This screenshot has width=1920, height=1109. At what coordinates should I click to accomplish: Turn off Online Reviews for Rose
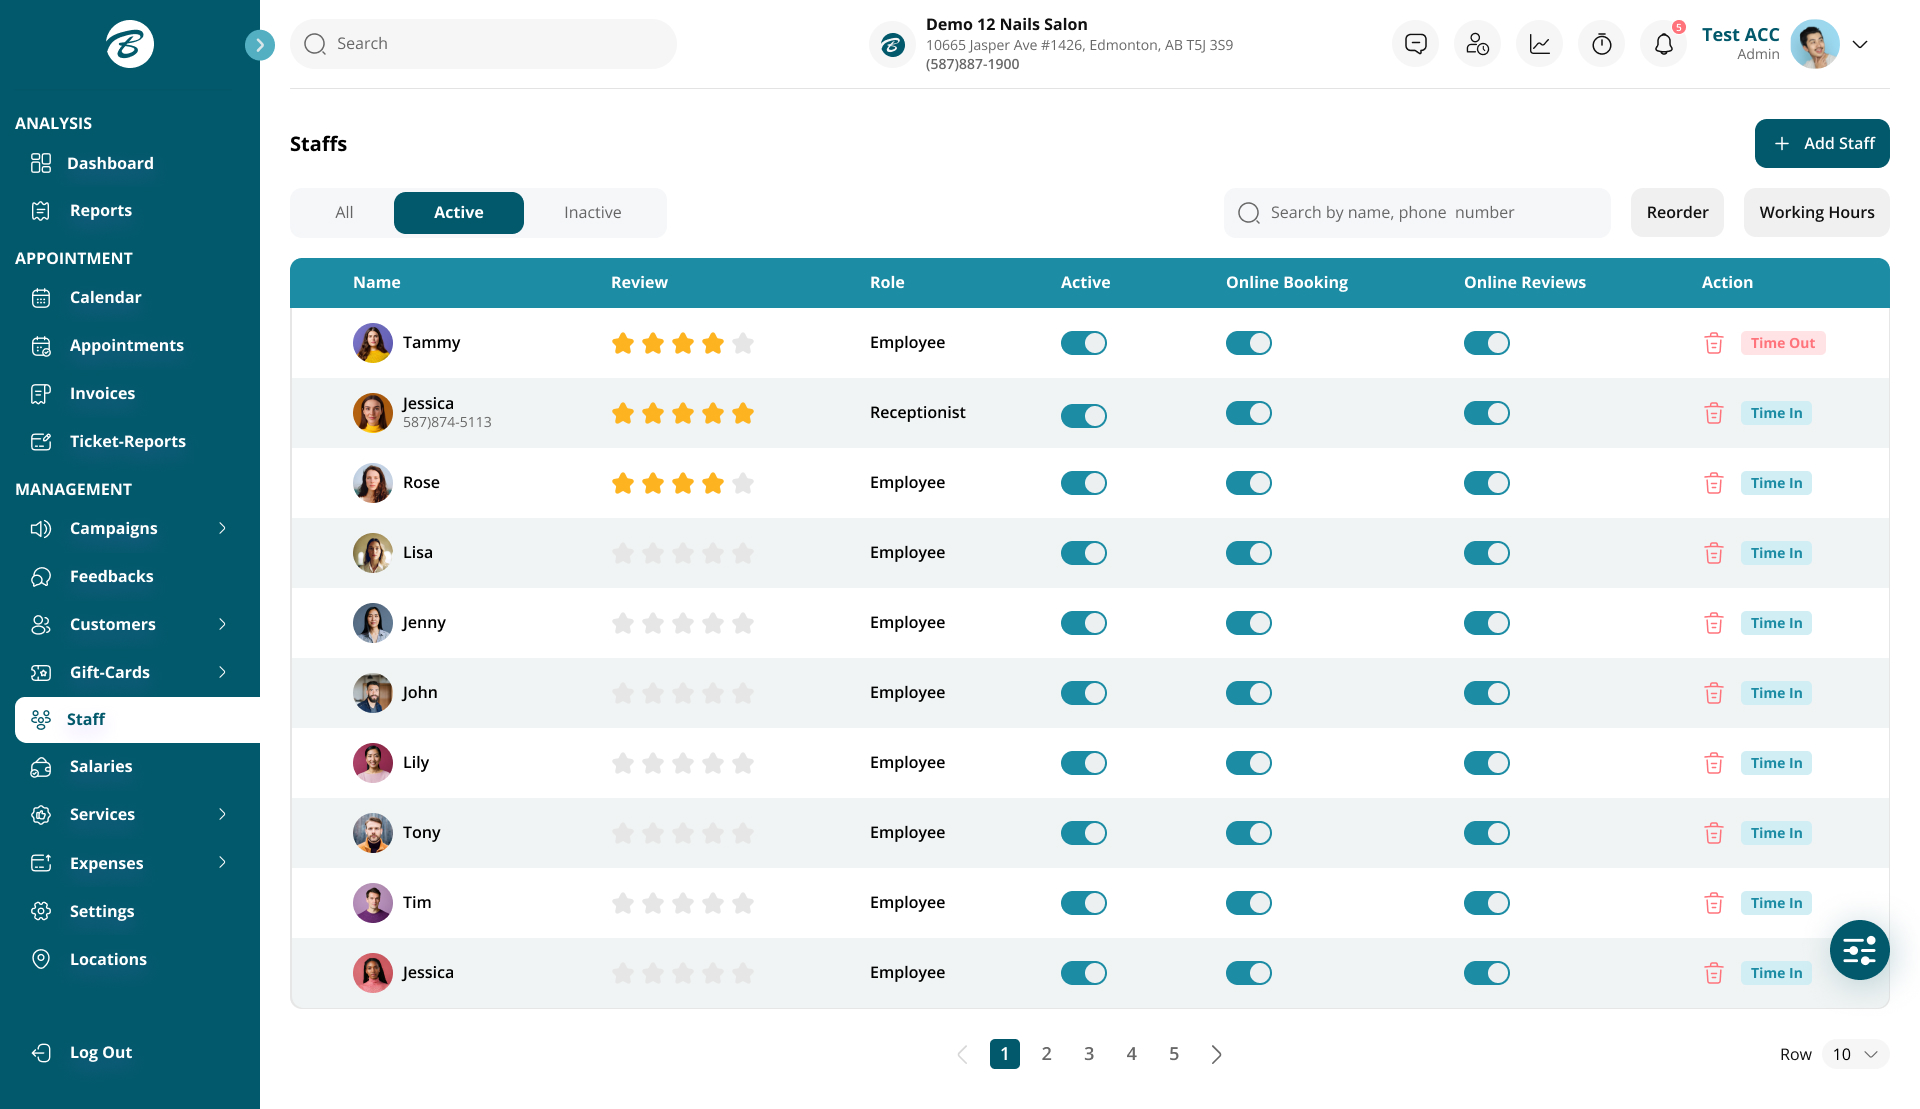(x=1486, y=482)
